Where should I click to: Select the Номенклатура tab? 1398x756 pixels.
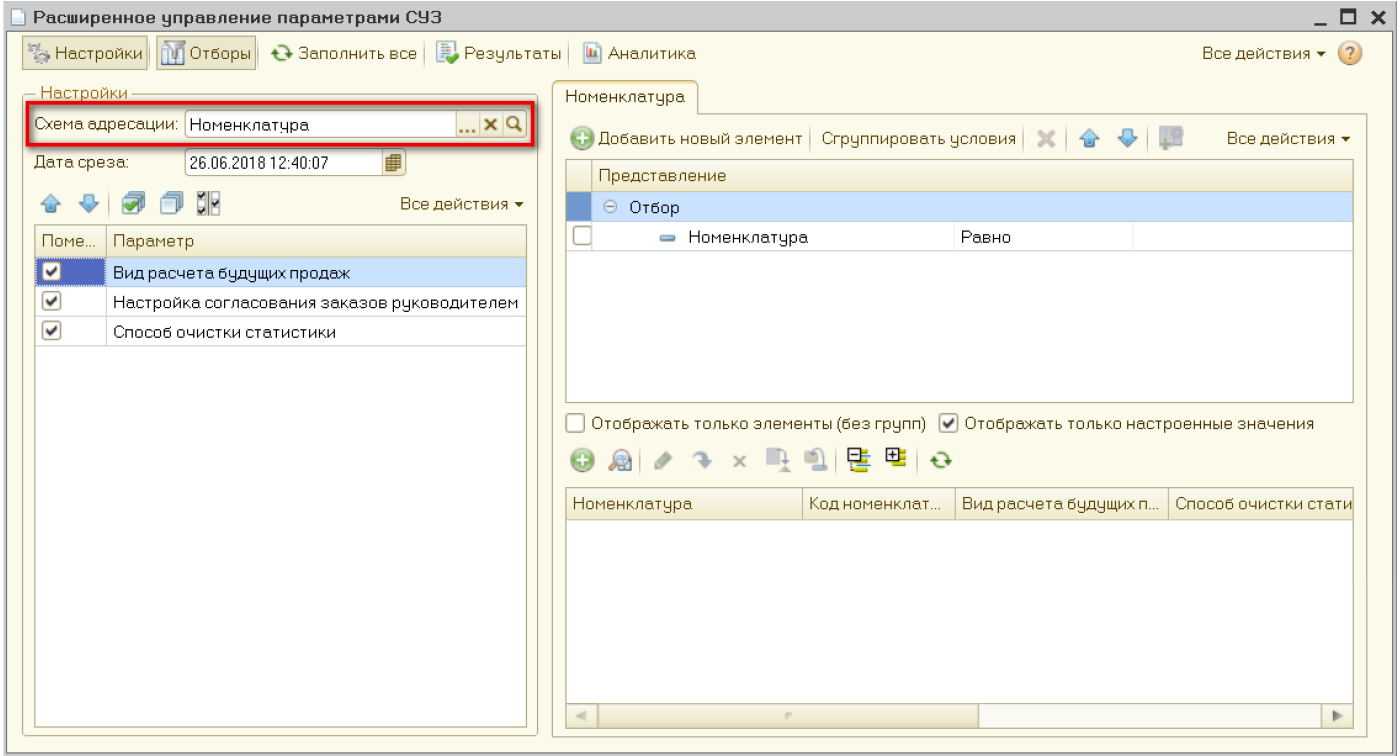point(625,97)
